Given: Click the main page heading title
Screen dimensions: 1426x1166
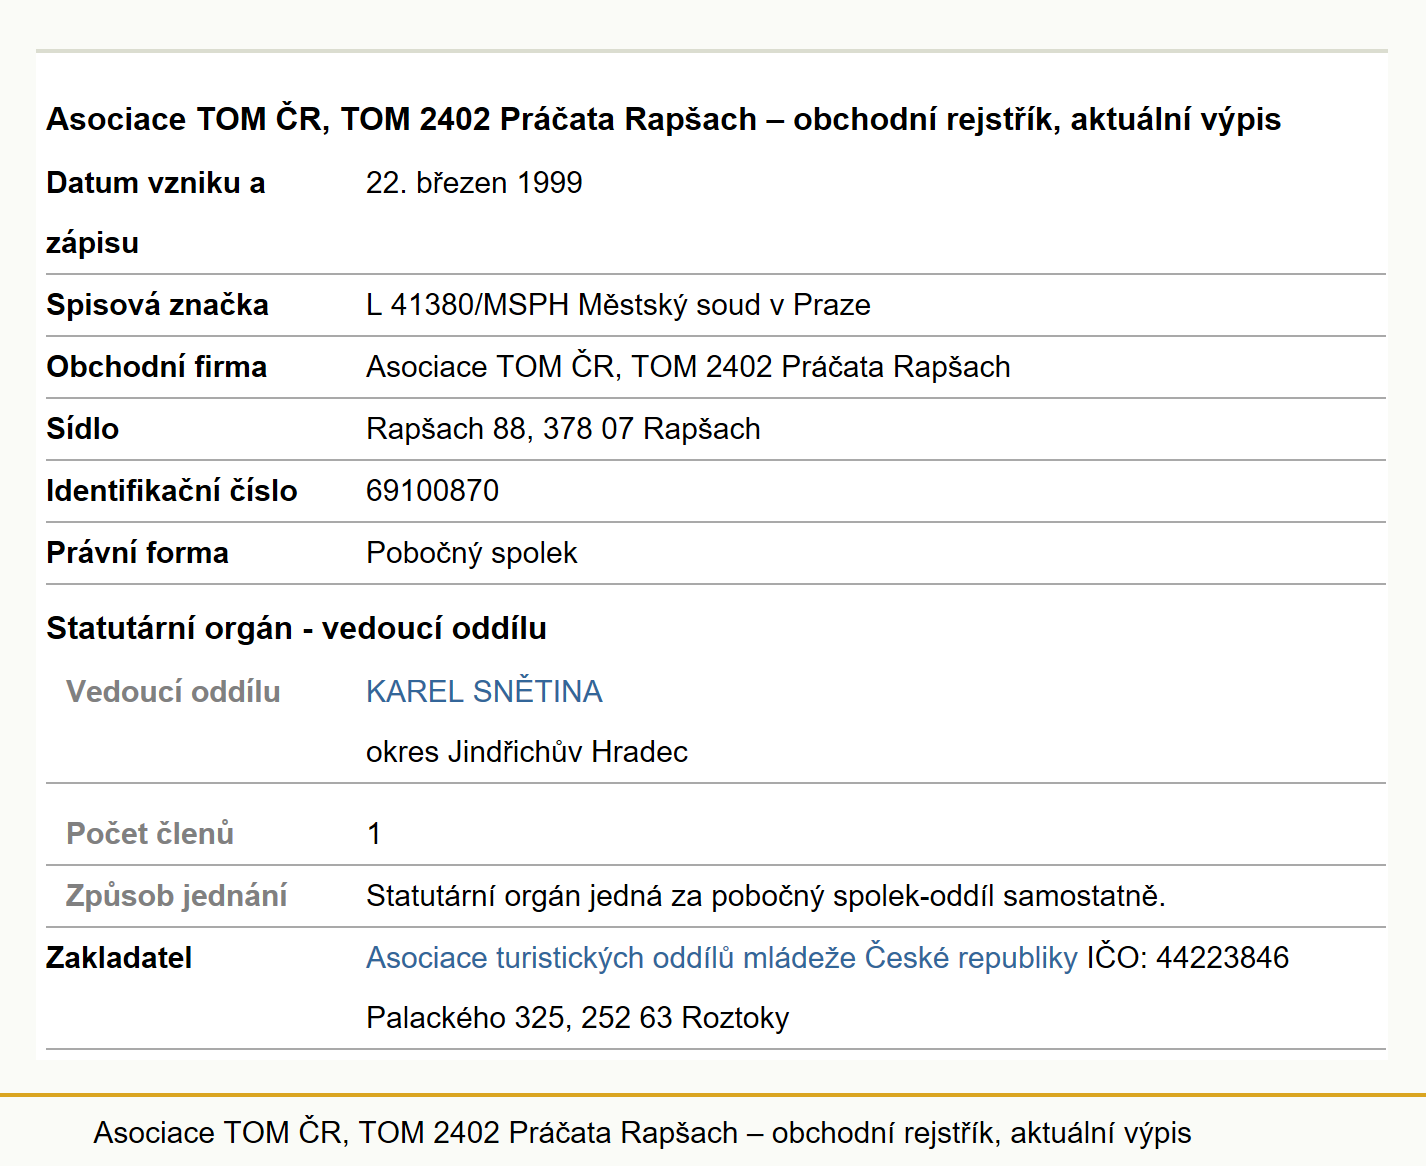Looking at the screenshot, I should [x=663, y=119].
